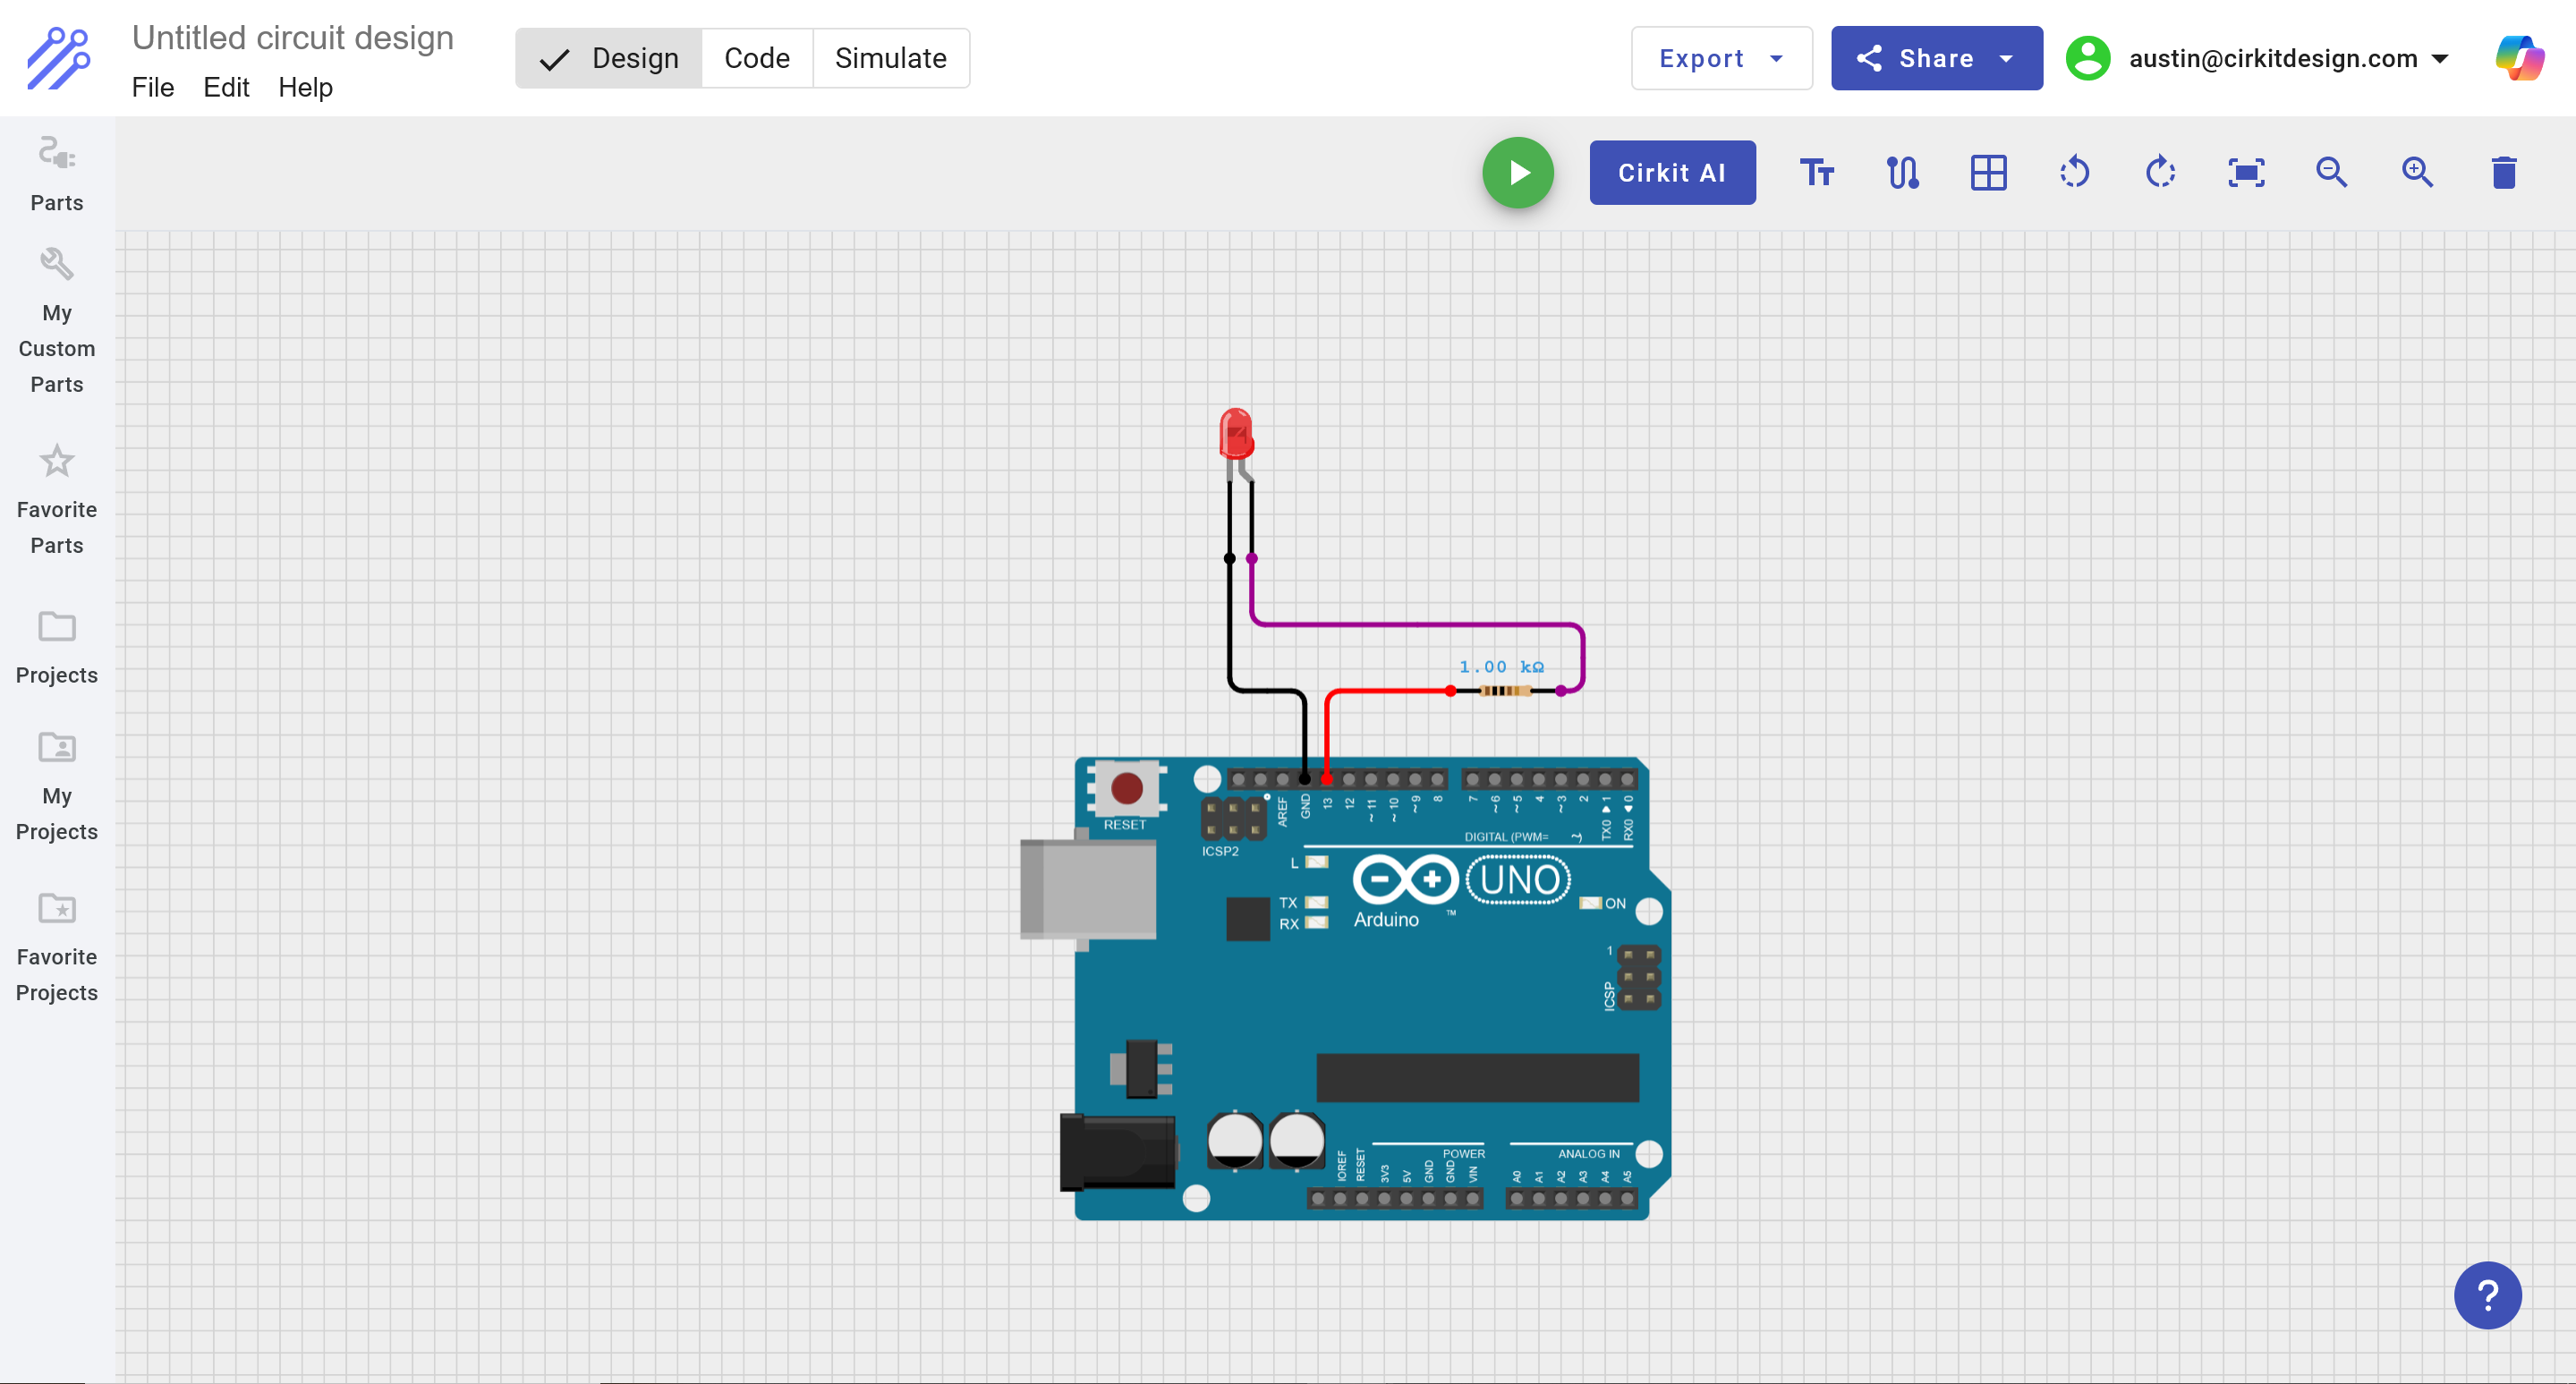Click the wire routing tool icon

[x=1903, y=173]
